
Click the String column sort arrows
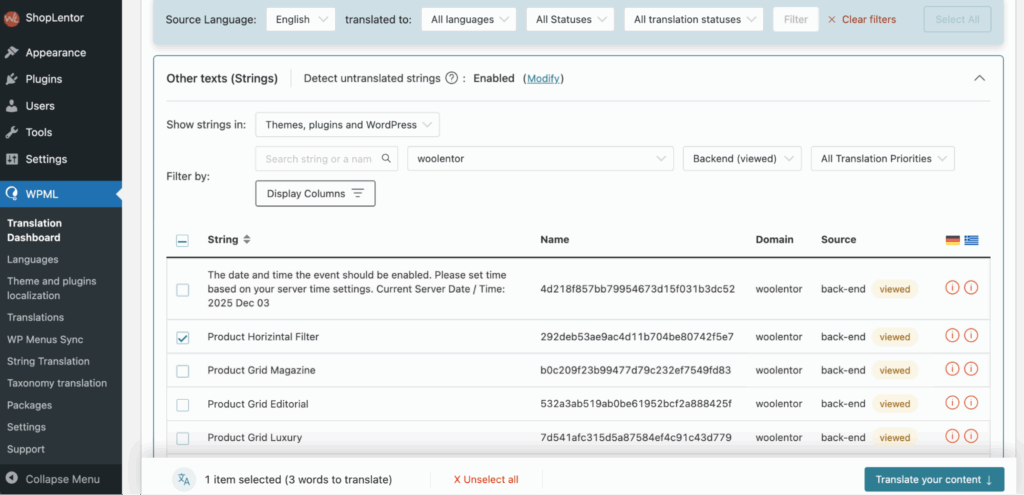pos(246,240)
